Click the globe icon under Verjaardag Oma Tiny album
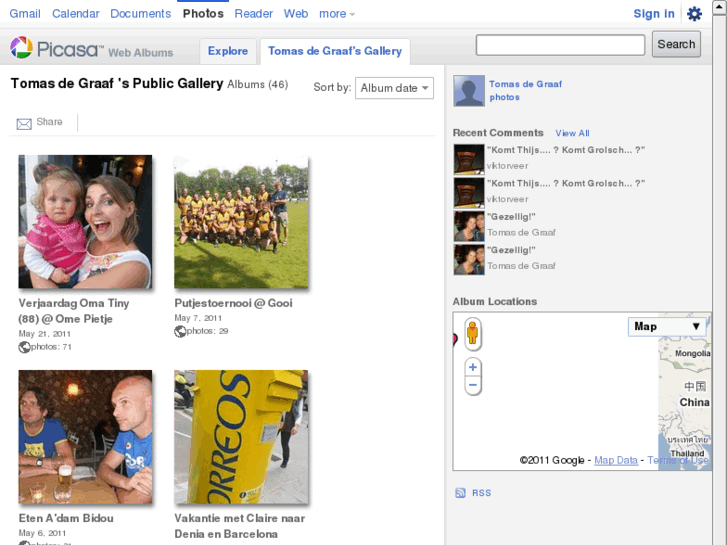This screenshot has width=727, height=545. (24, 347)
